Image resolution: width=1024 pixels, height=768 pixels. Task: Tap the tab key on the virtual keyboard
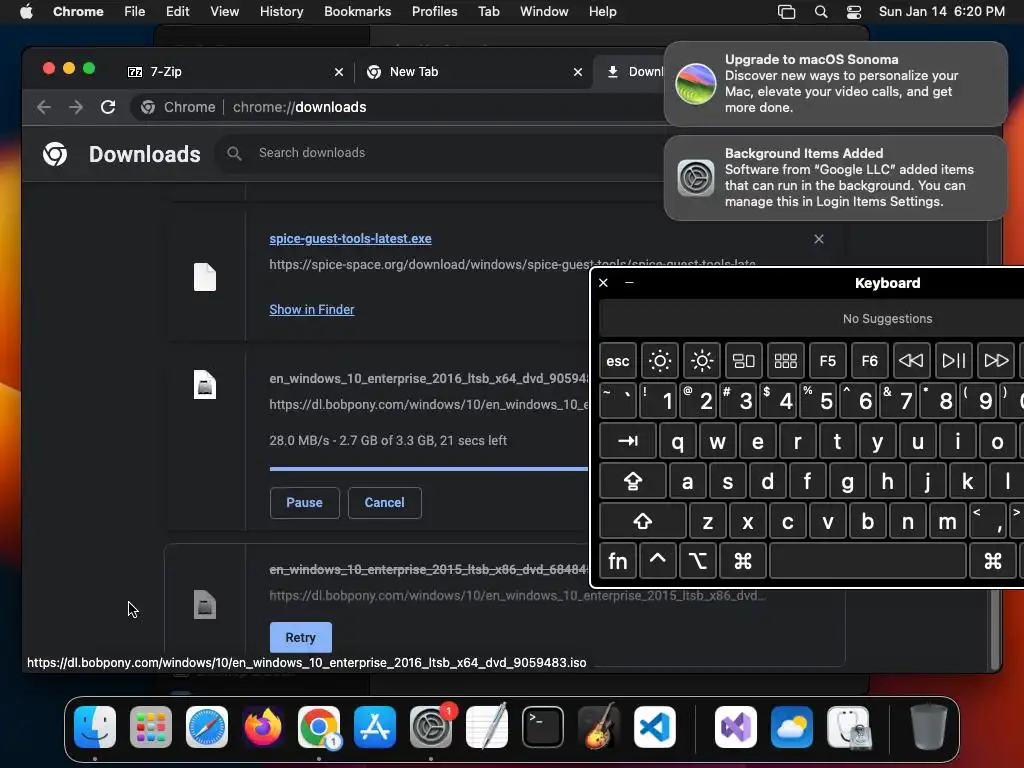[x=628, y=441]
